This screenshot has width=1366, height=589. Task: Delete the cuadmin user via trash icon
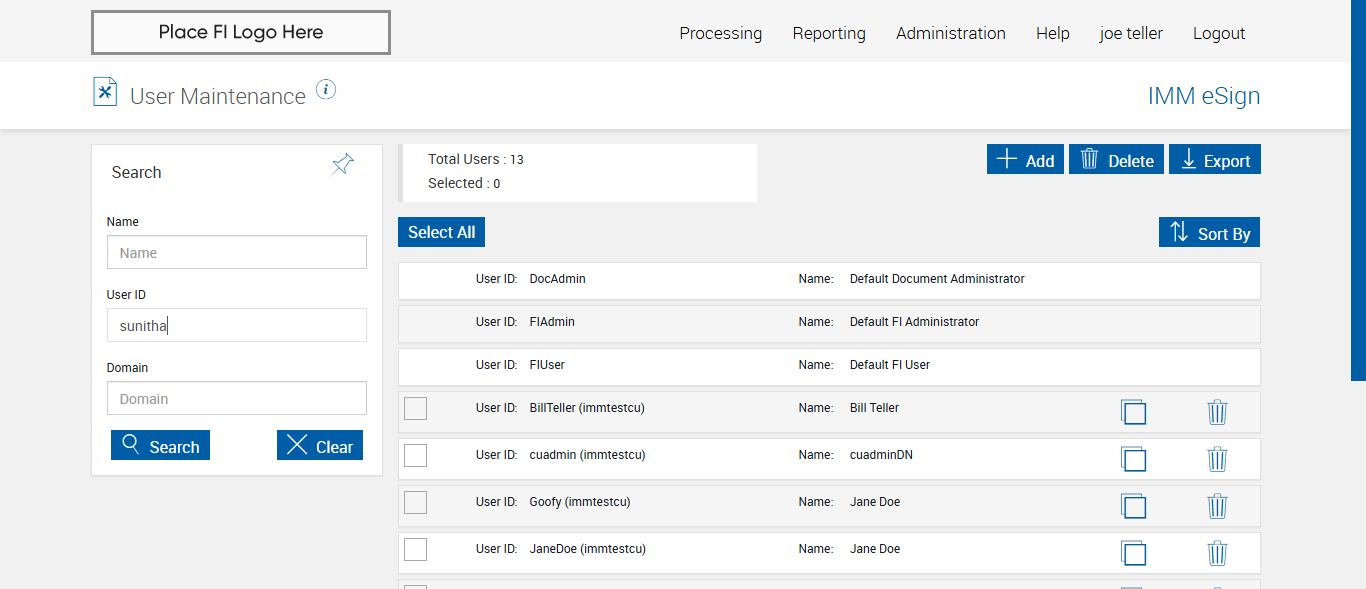pyautogui.click(x=1217, y=459)
